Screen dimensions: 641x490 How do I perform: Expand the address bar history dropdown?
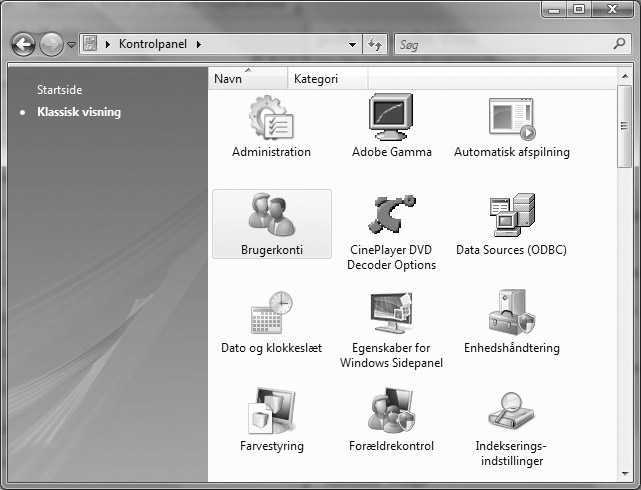pyautogui.click(x=352, y=45)
